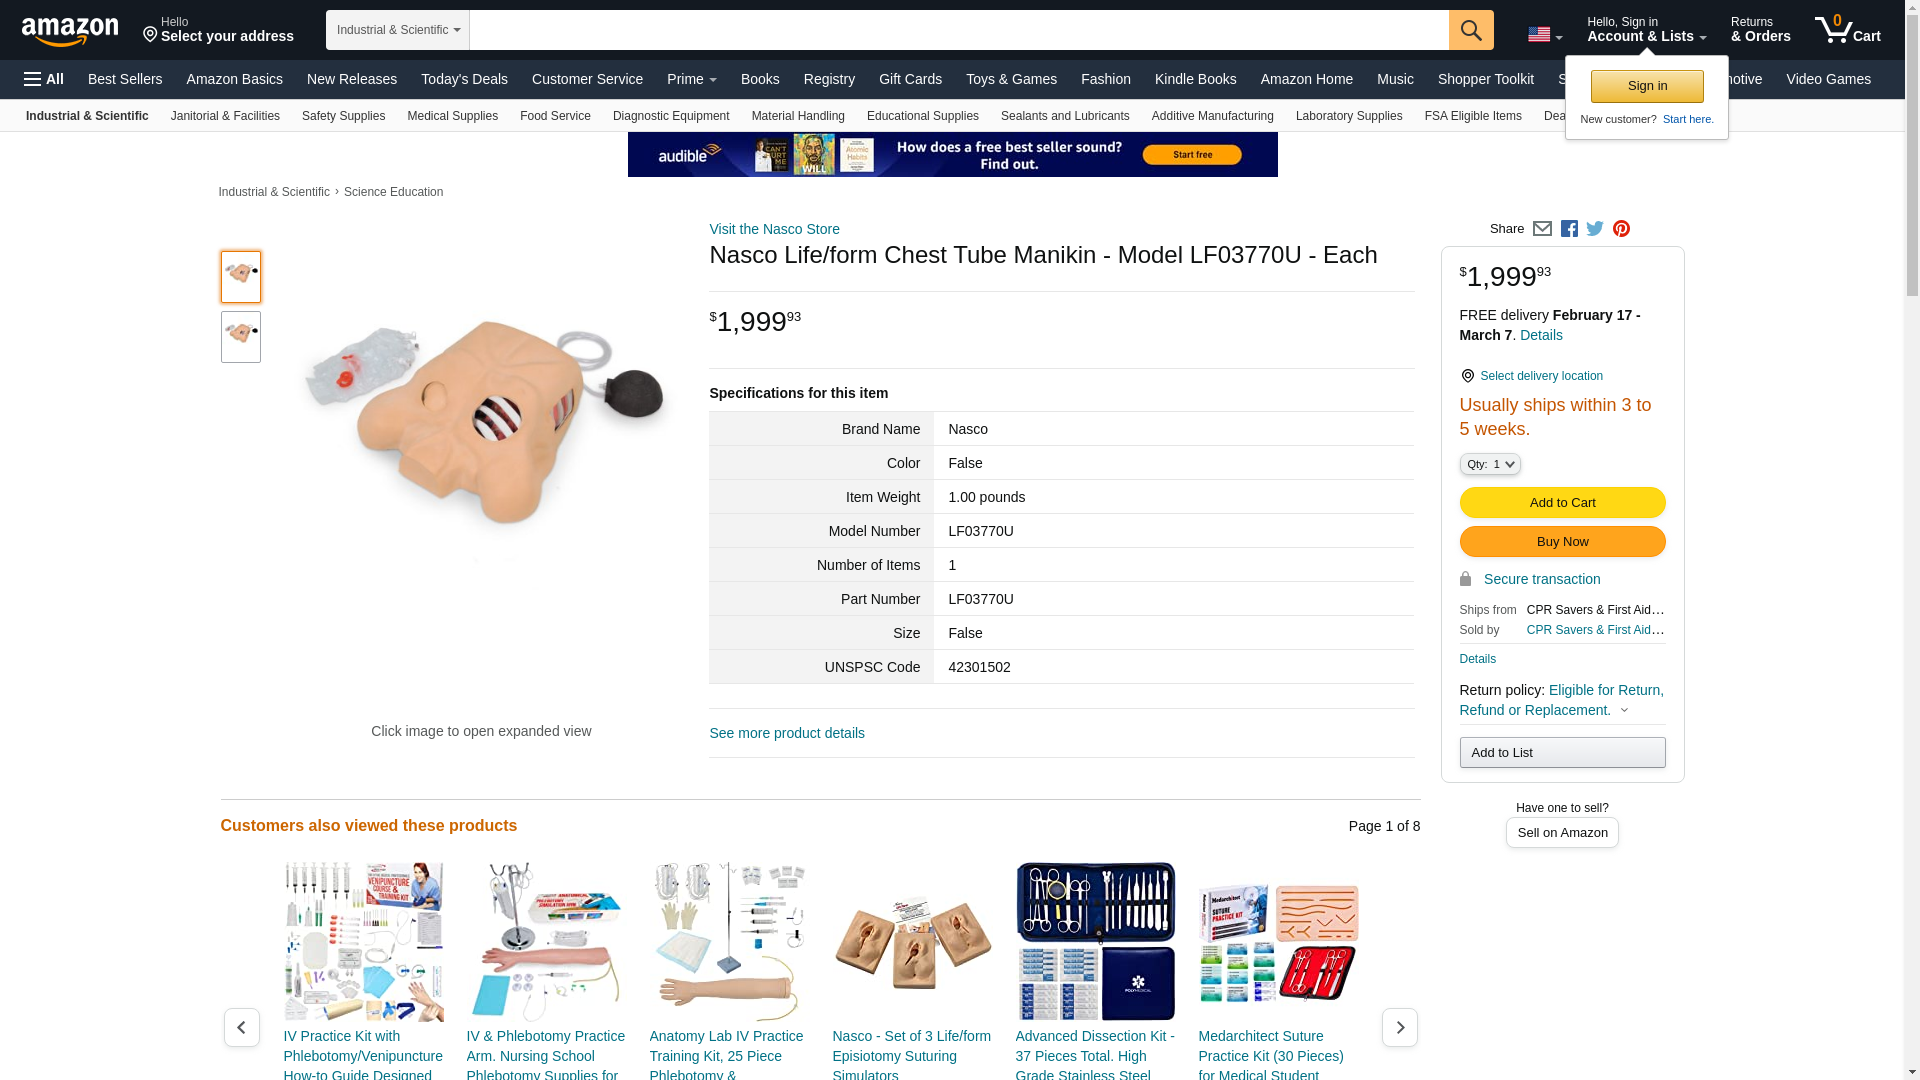The image size is (1920, 1080).
Task: Select the second product thumbnail
Action: click(241, 337)
